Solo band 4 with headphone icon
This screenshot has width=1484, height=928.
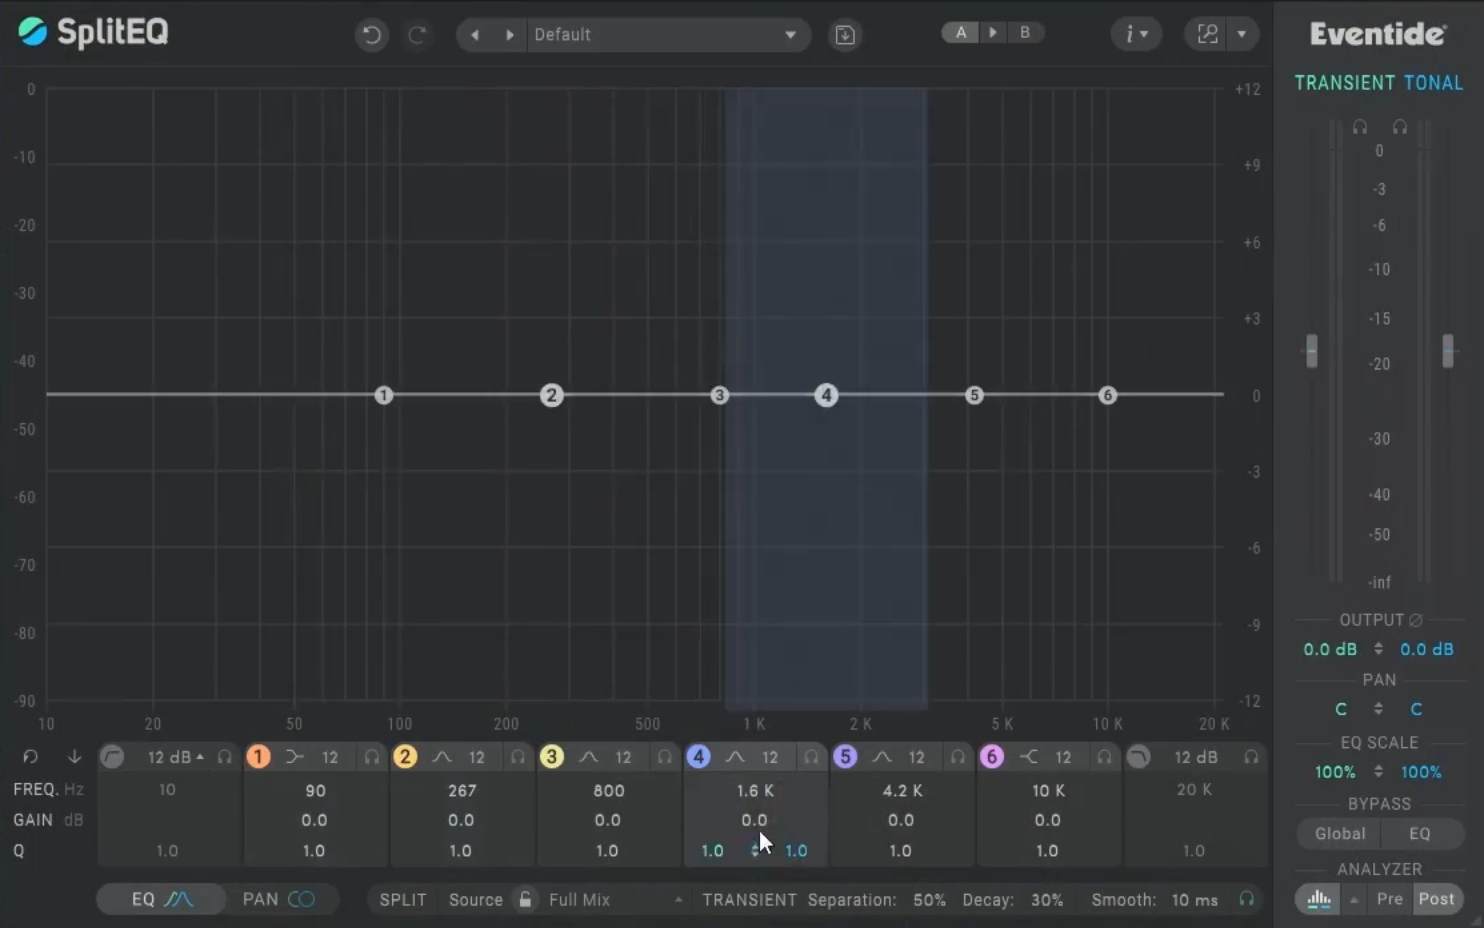tap(811, 757)
